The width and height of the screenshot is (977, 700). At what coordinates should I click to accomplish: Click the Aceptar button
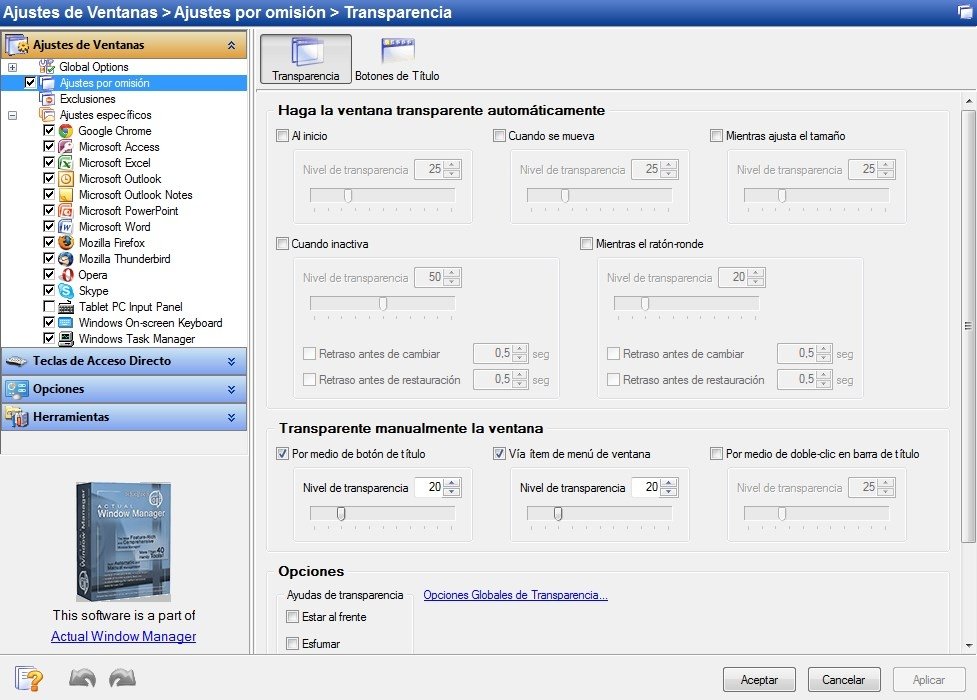758,679
